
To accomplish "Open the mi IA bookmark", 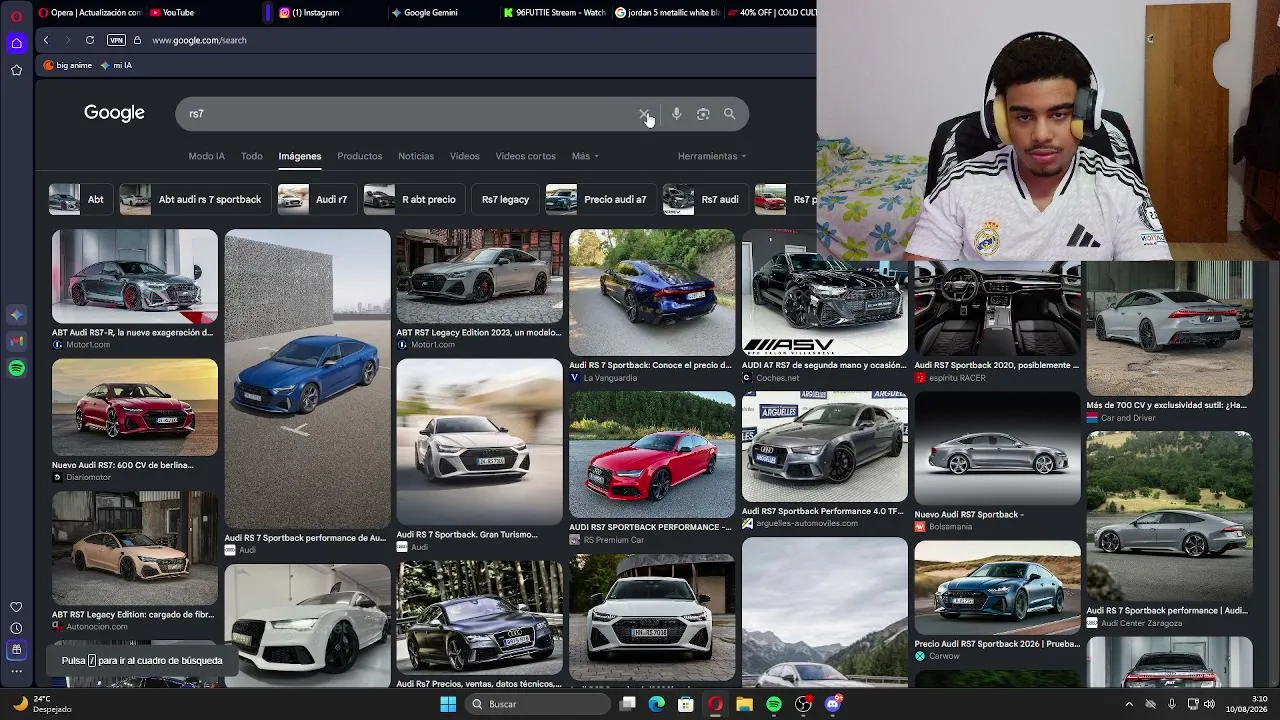I will tap(116, 65).
